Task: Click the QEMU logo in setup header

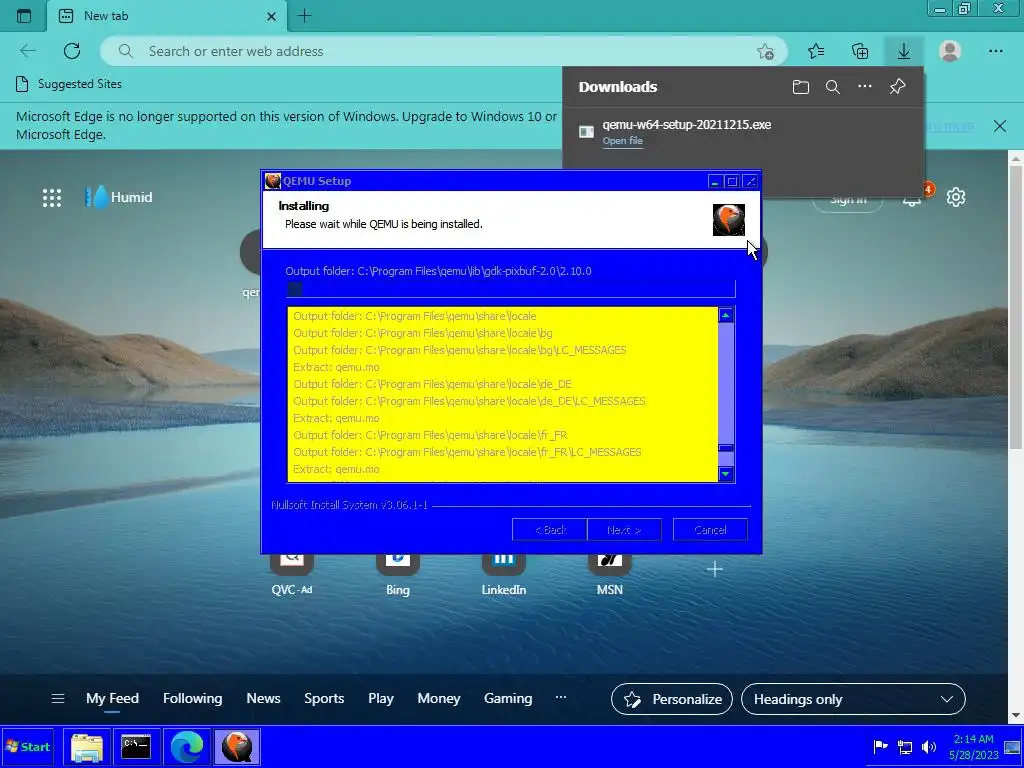Action: coord(729,219)
